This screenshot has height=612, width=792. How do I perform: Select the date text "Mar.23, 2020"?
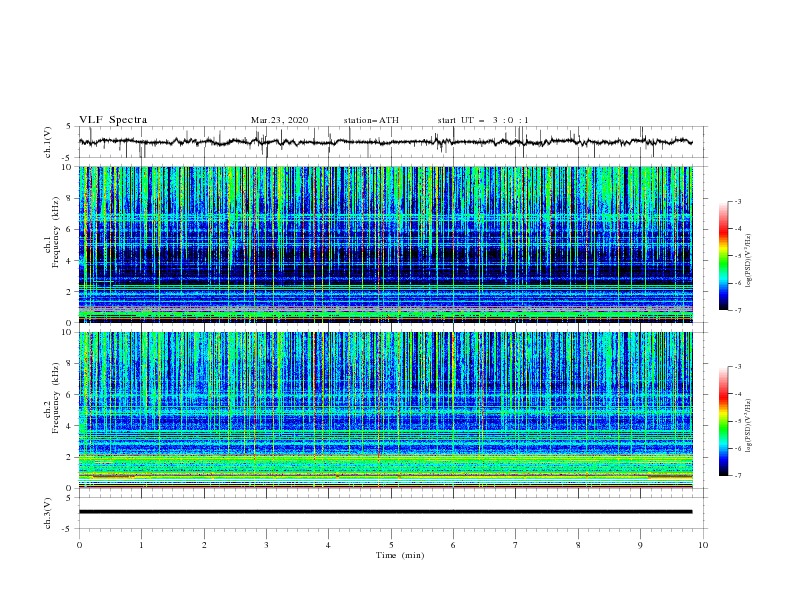click(279, 120)
